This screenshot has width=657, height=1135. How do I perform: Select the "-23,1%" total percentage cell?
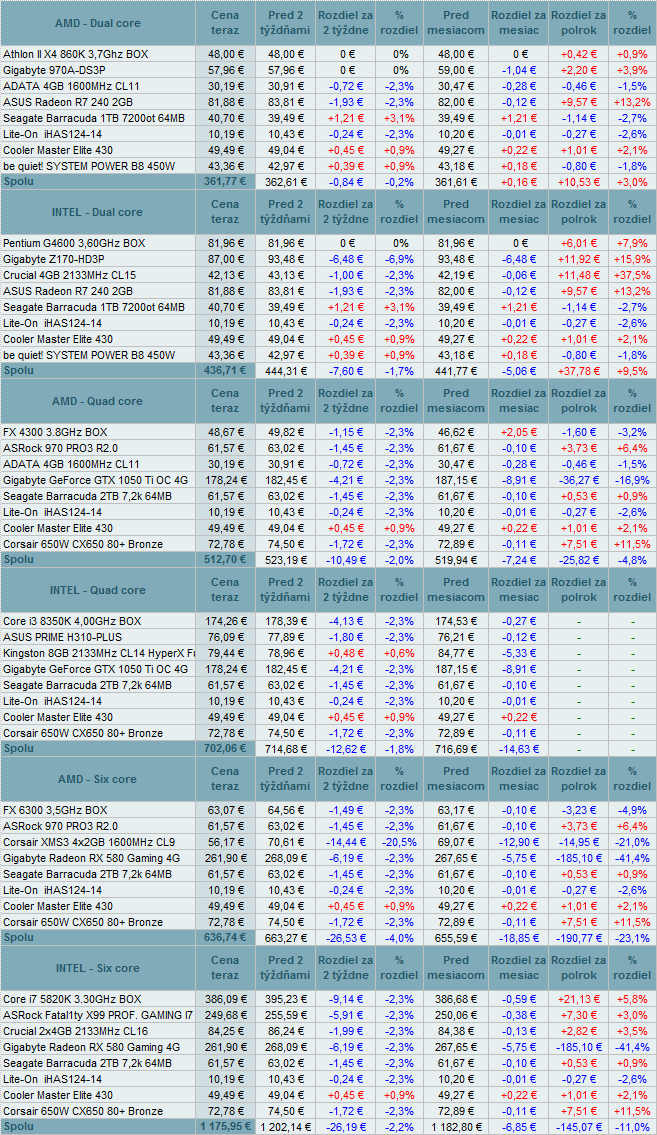click(633, 937)
